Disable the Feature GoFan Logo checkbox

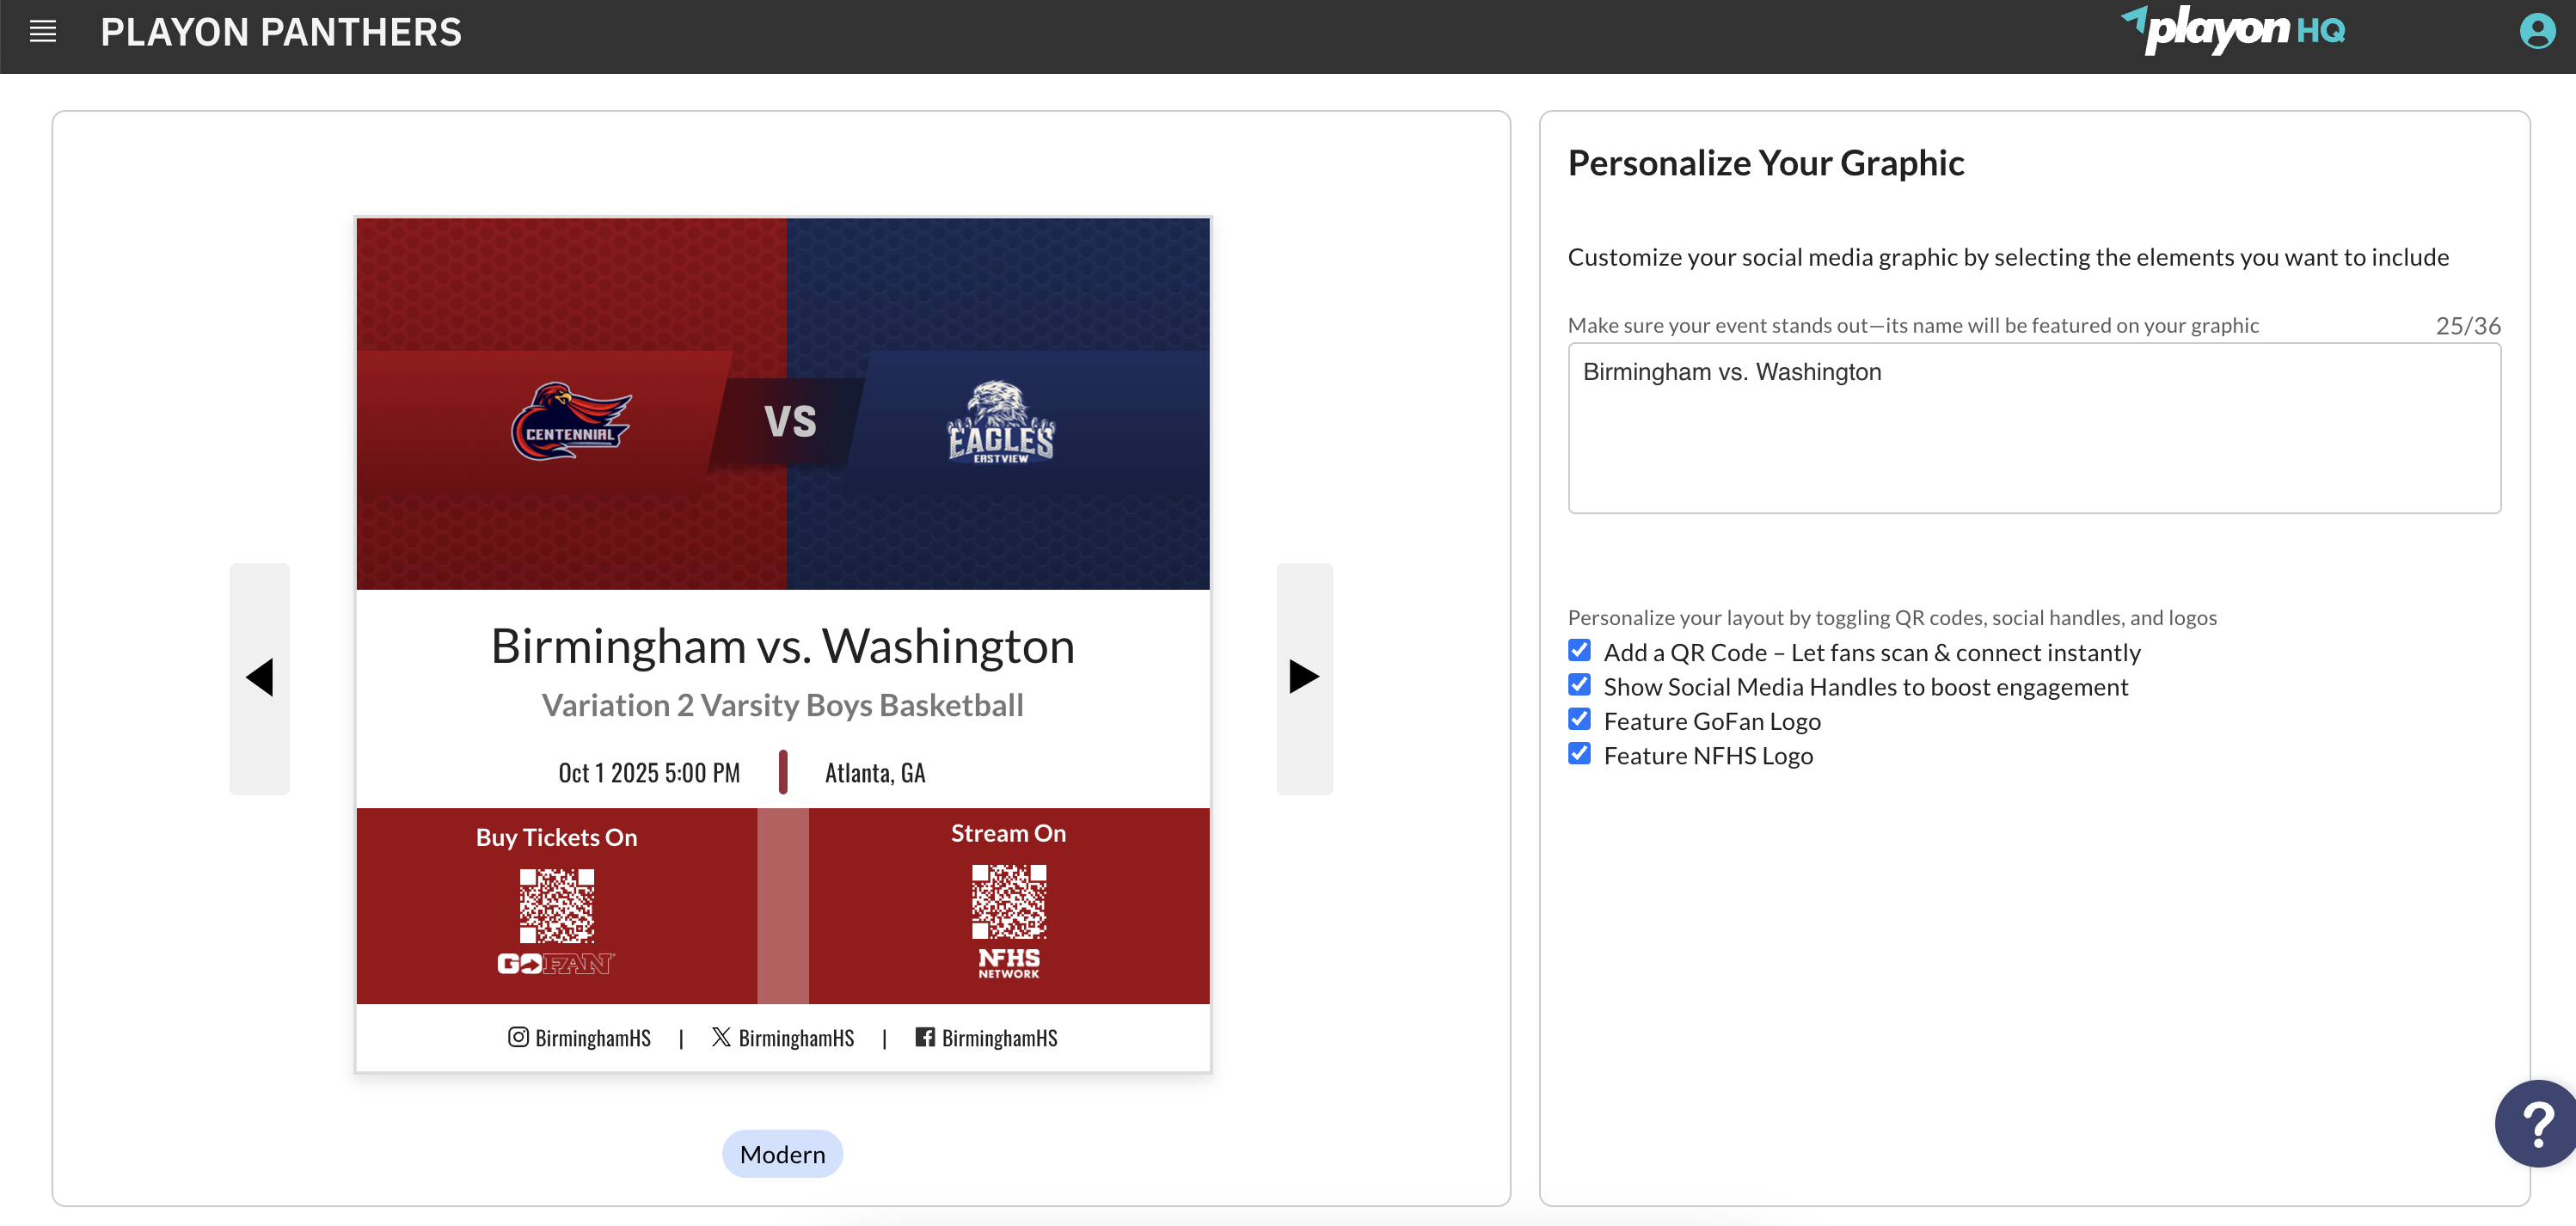1579,719
